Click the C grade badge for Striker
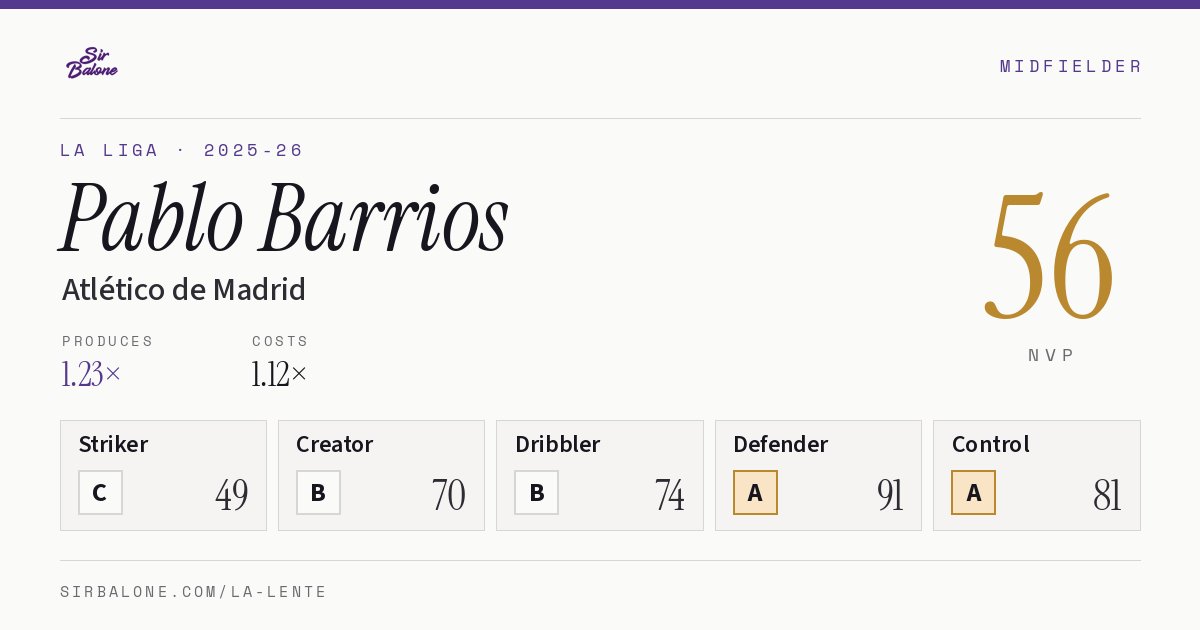 click(100, 492)
